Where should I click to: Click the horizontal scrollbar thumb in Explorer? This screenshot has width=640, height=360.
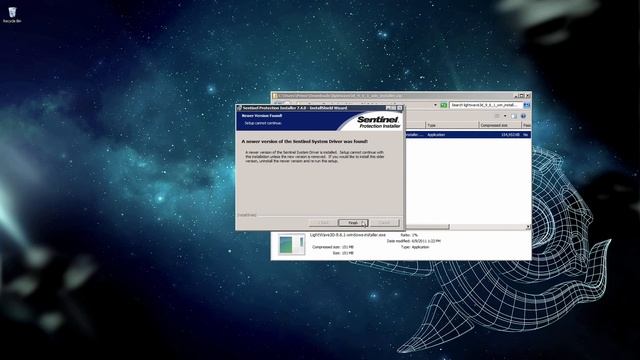(427, 227)
